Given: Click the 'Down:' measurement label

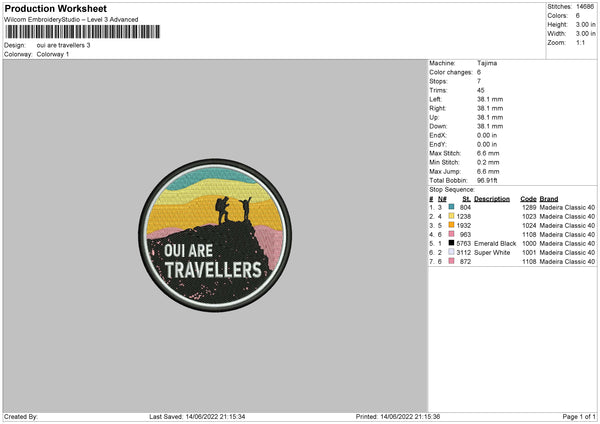Looking at the screenshot, I should 438,126.
